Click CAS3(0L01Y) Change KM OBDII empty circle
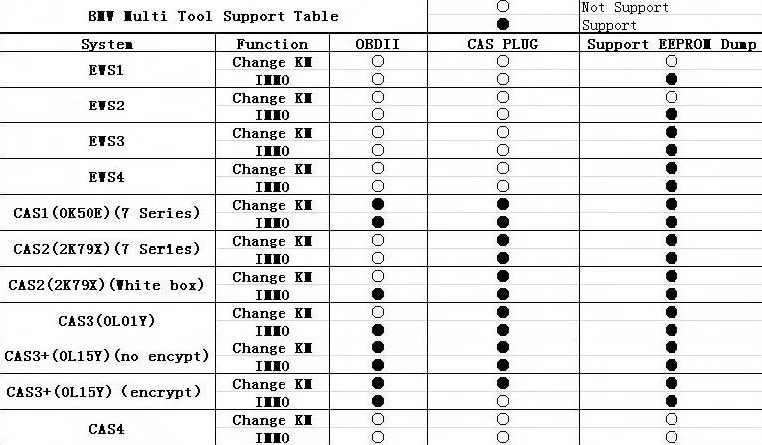Screen dimensions: 762x445 pos(378,312)
